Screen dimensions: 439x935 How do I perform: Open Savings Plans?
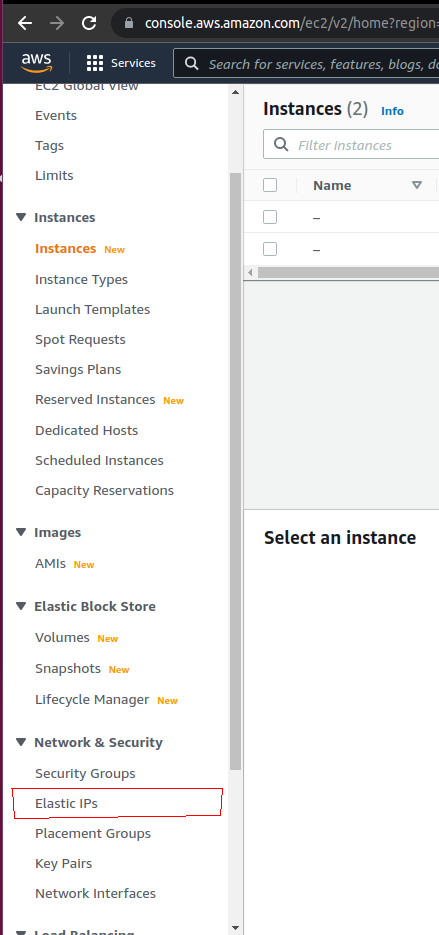pyautogui.click(x=78, y=369)
